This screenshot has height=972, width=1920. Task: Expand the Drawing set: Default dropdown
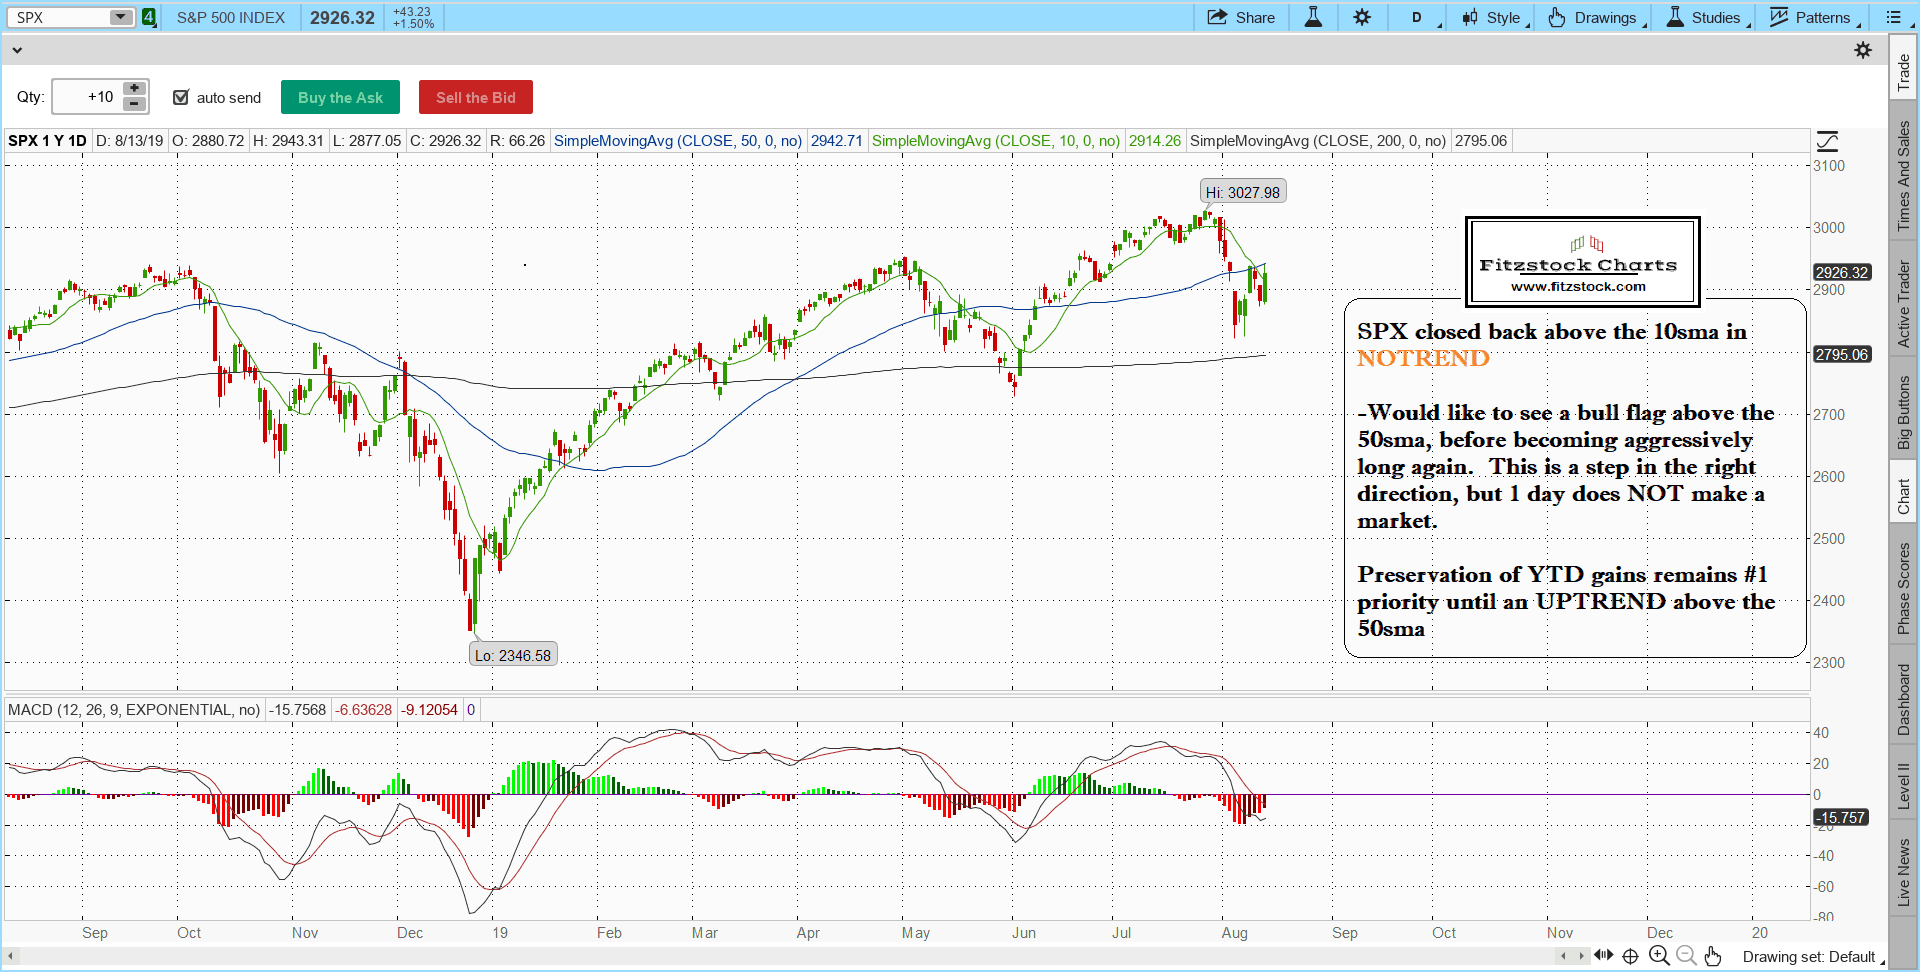coord(1811,957)
